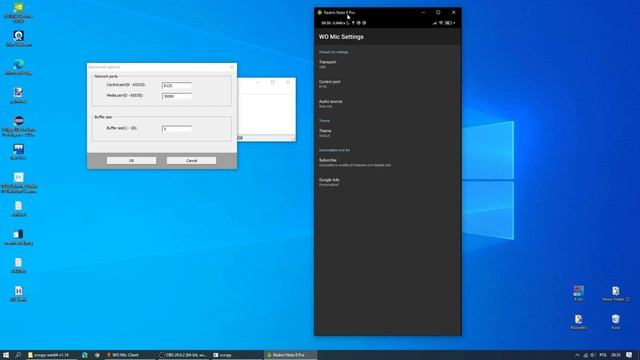Click the Buffer size input field
The image size is (640, 360).
[177, 129]
